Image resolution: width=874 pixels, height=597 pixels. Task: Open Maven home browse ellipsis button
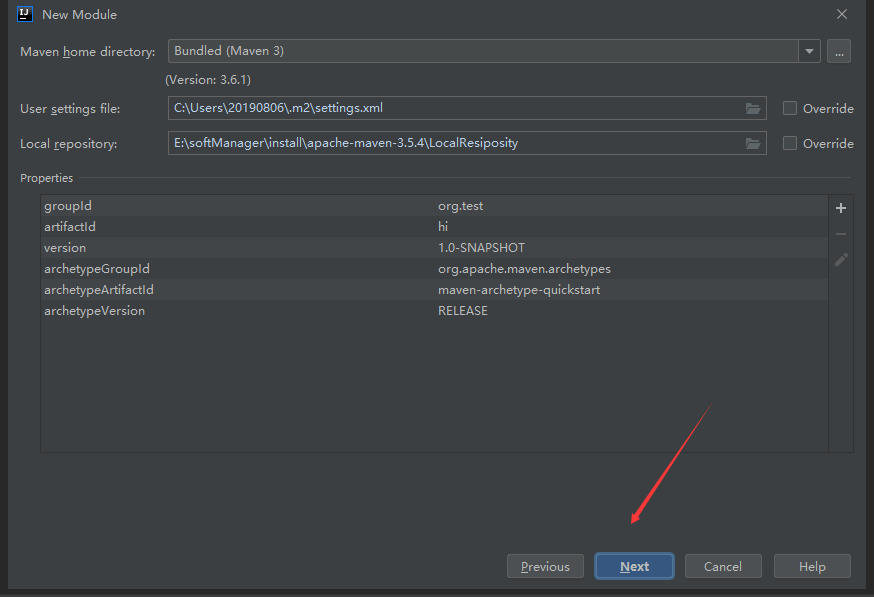coord(838,51)
